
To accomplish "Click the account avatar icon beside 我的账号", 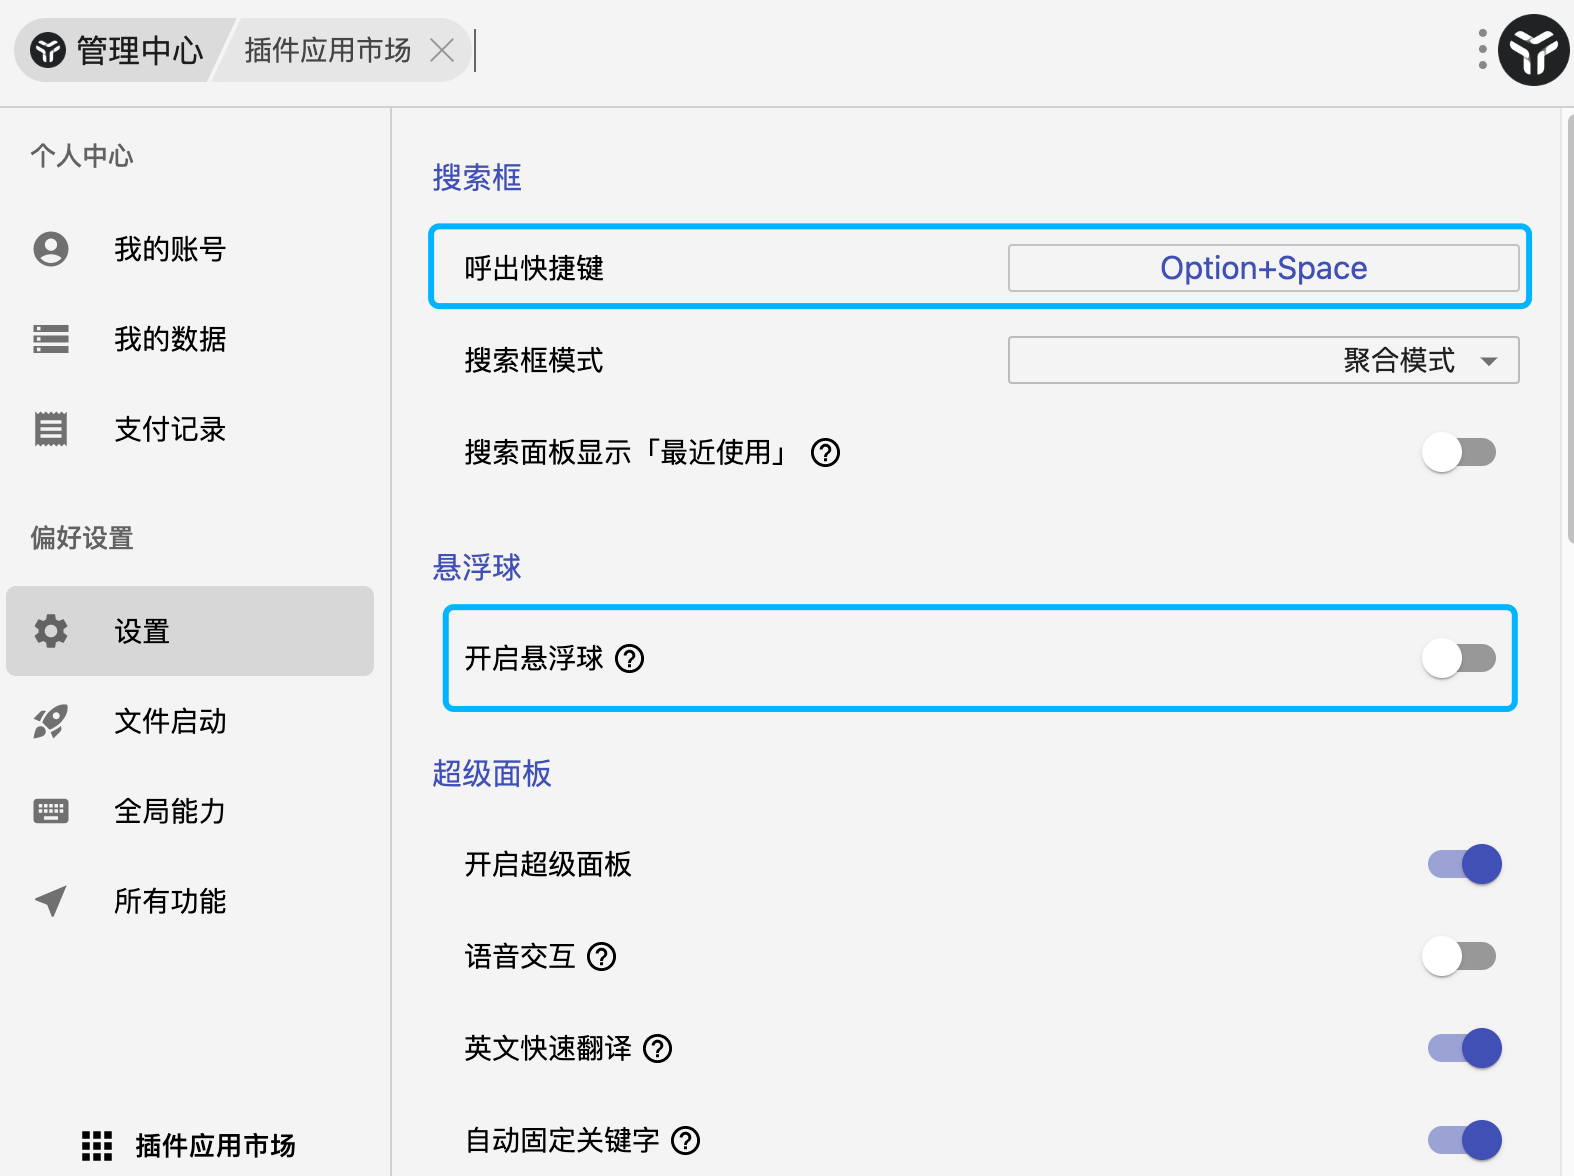I will pyautogui.click(x=51, y=249).
